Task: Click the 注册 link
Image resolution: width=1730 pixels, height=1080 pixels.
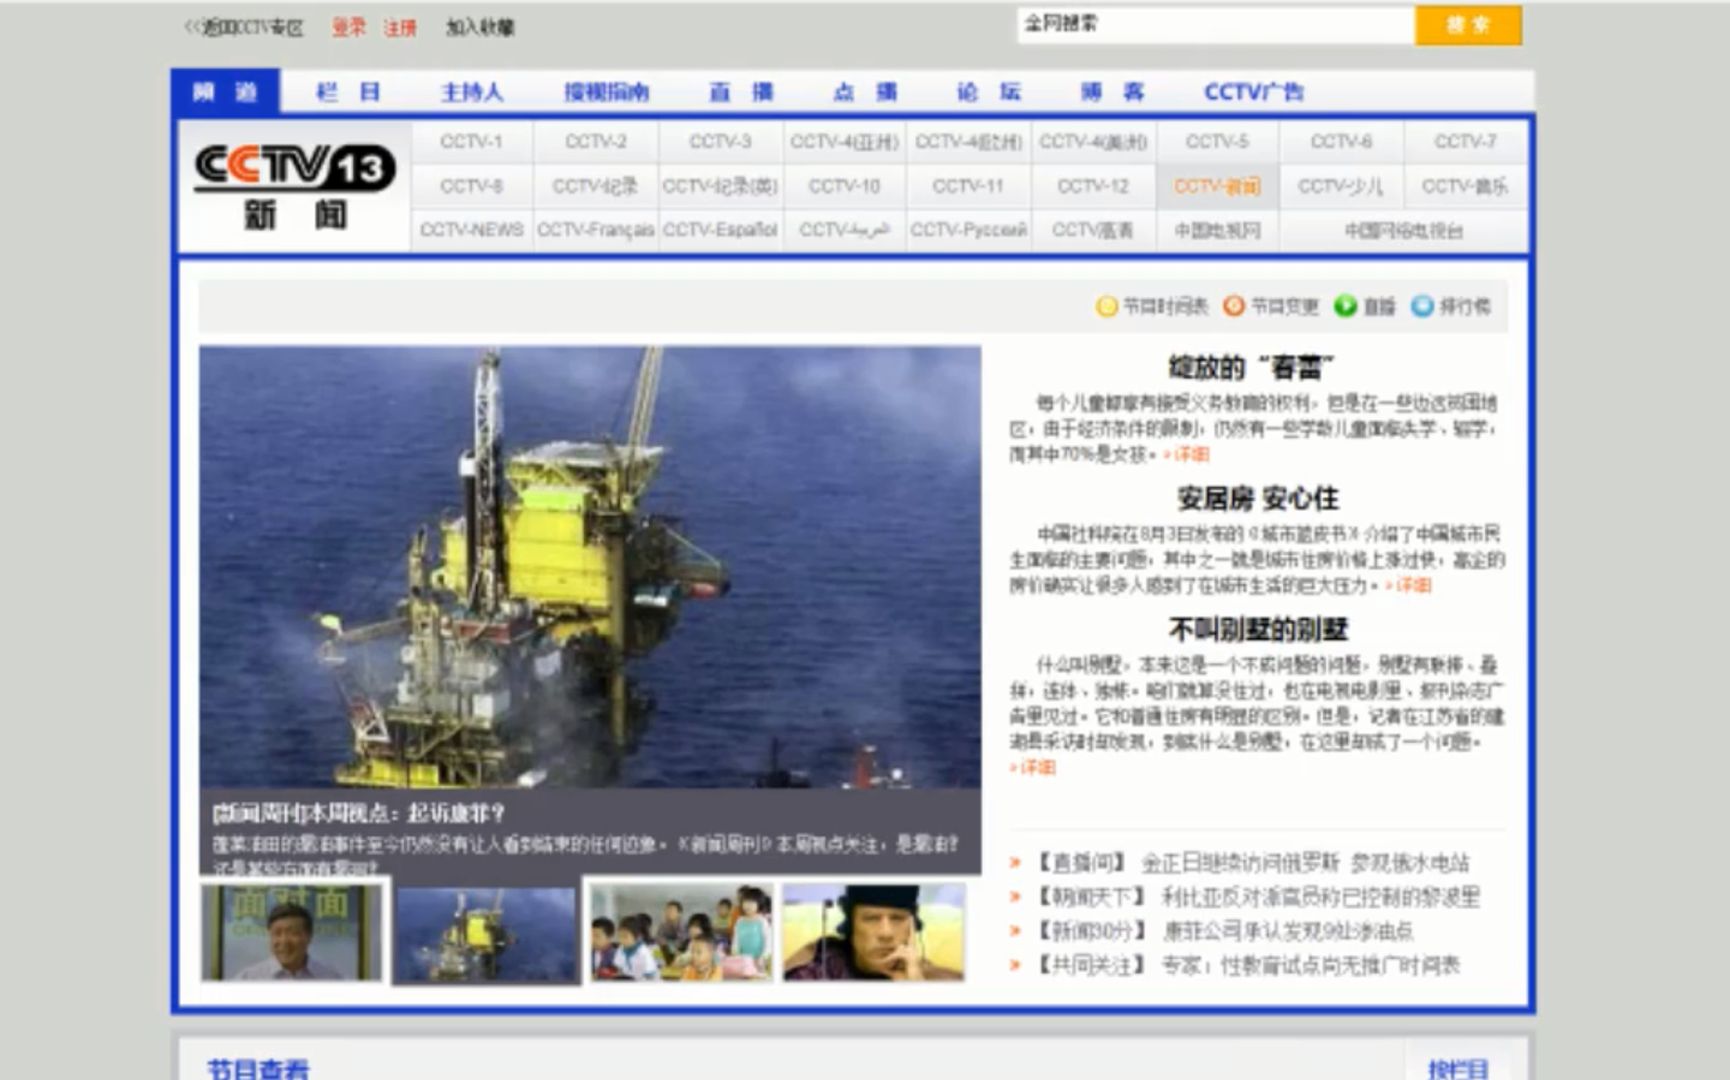Action: click(x=400, y=27)
